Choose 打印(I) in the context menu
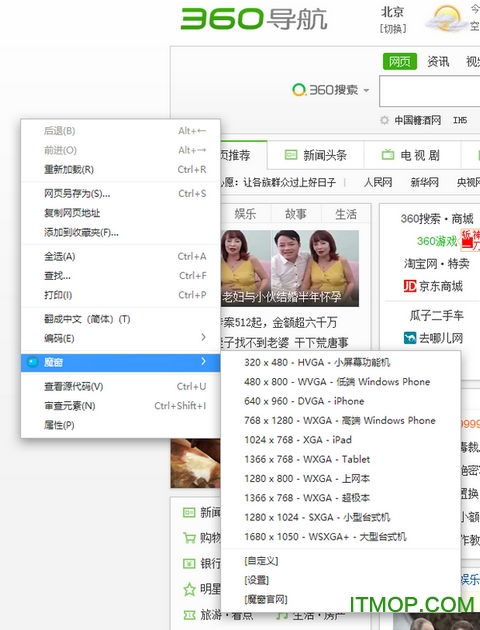The image size is (480, 630). (x=120, y=295)
